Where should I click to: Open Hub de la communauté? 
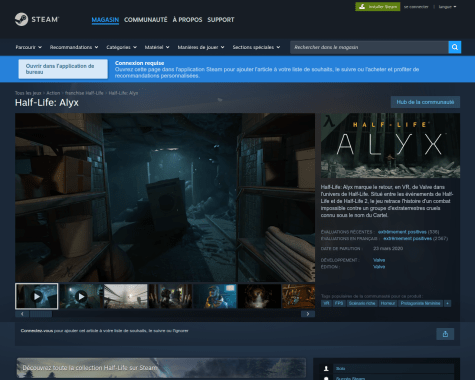pyautogui.click(x=425, y=102)
